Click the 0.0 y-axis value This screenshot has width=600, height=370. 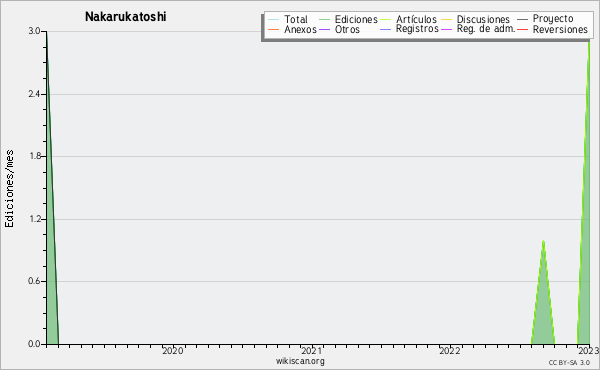click(34, 344)
